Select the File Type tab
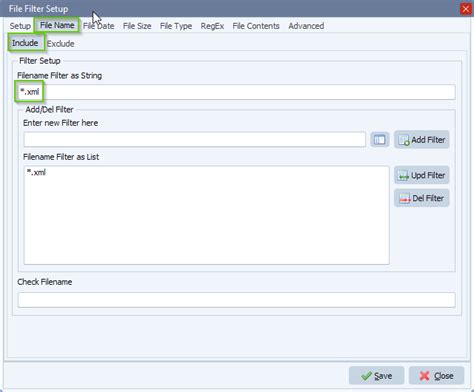 (x=176, y=26)
